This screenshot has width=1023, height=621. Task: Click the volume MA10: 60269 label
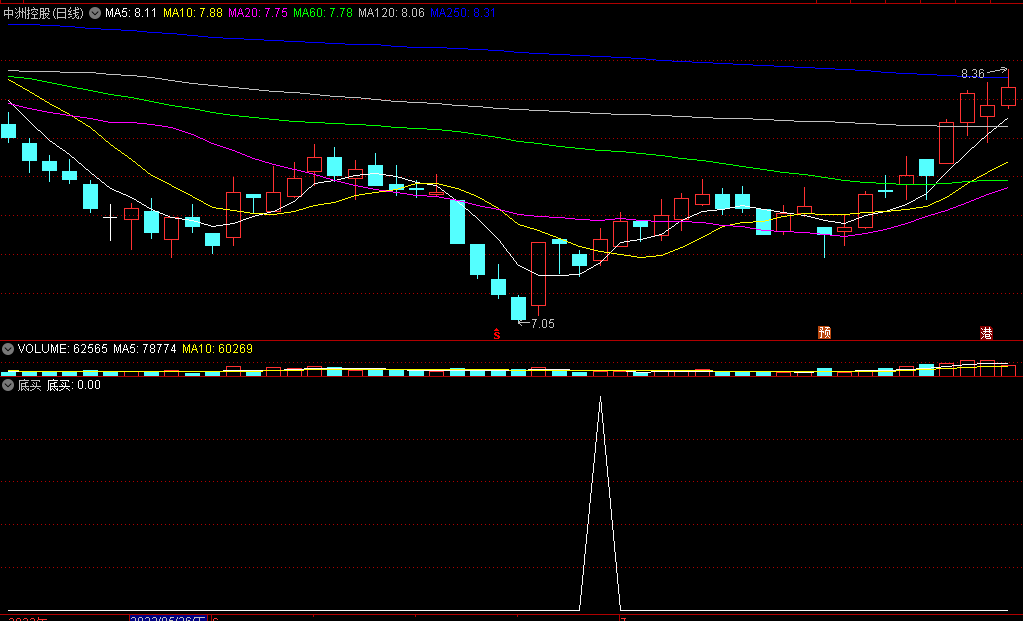click(217, 349)
